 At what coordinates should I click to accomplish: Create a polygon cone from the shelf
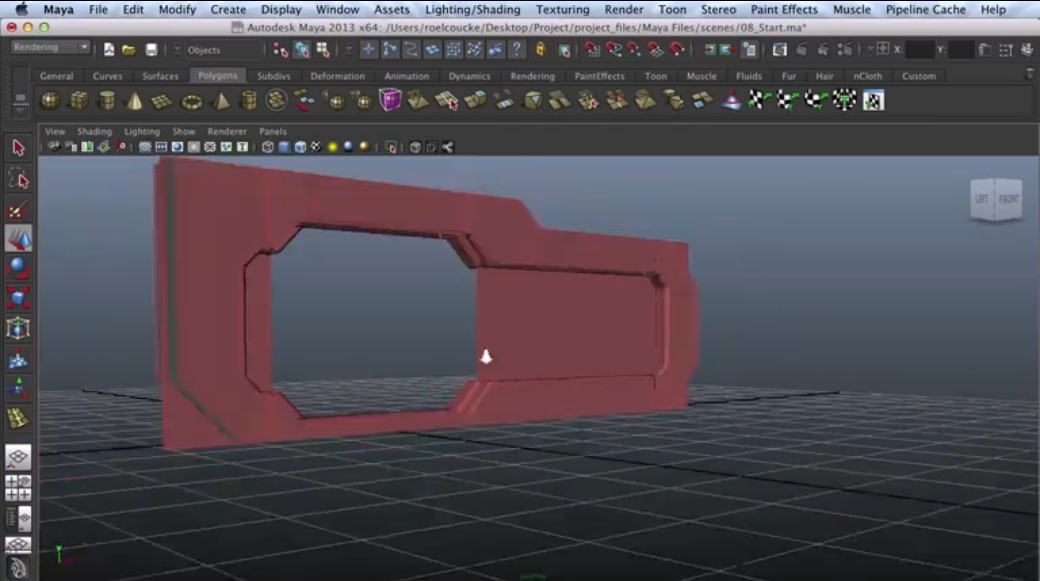(x=135, y=101)
